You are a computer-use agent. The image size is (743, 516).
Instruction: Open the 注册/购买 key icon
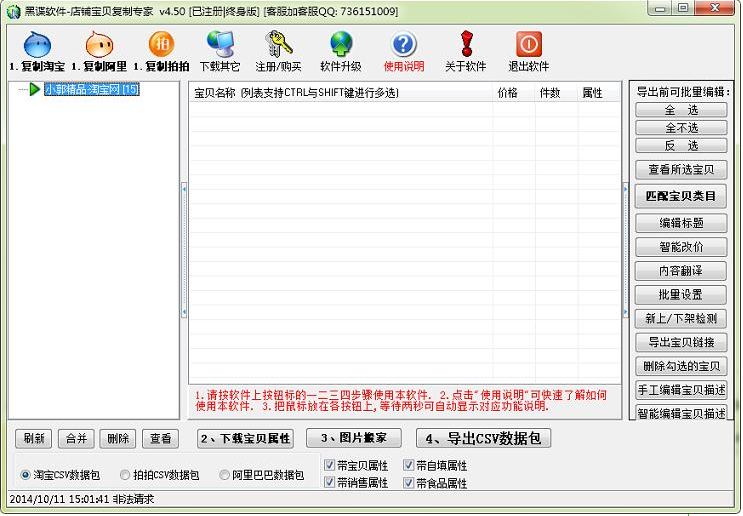coord(278,46)
